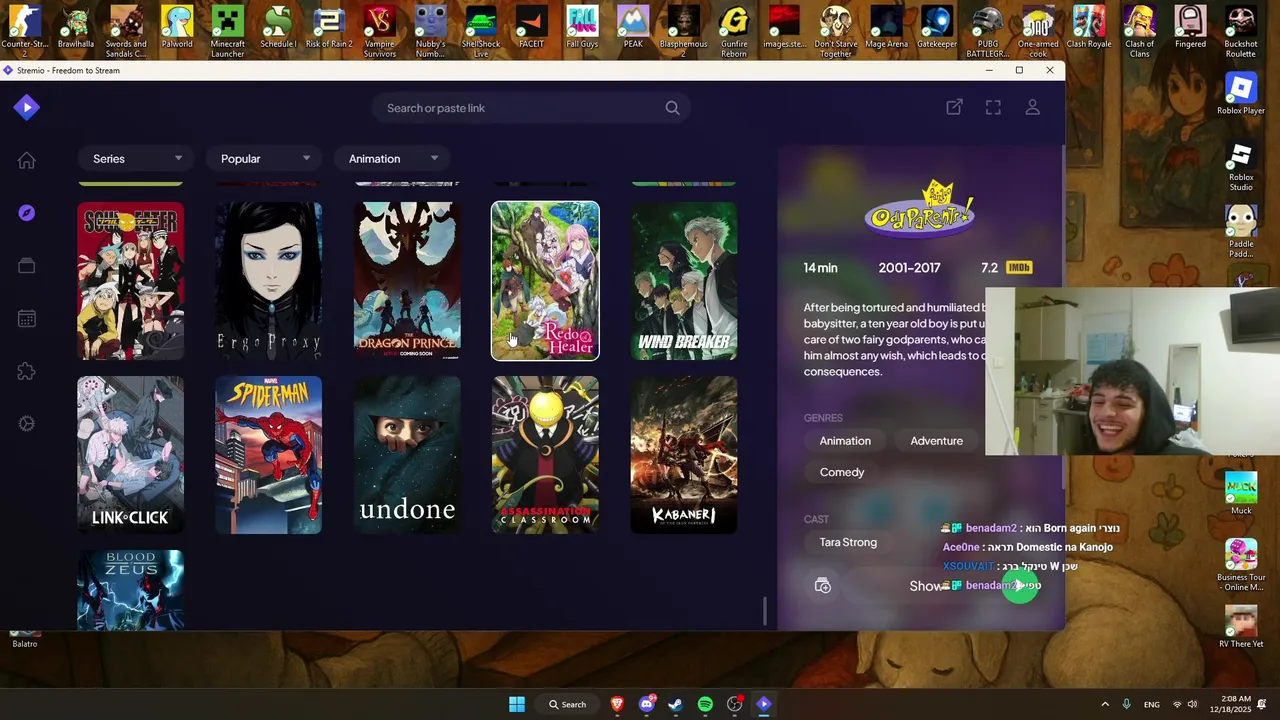Show hidden icons tray chevron
This screenshot has width=1280, height=720.
click(x=1104, y=704)
